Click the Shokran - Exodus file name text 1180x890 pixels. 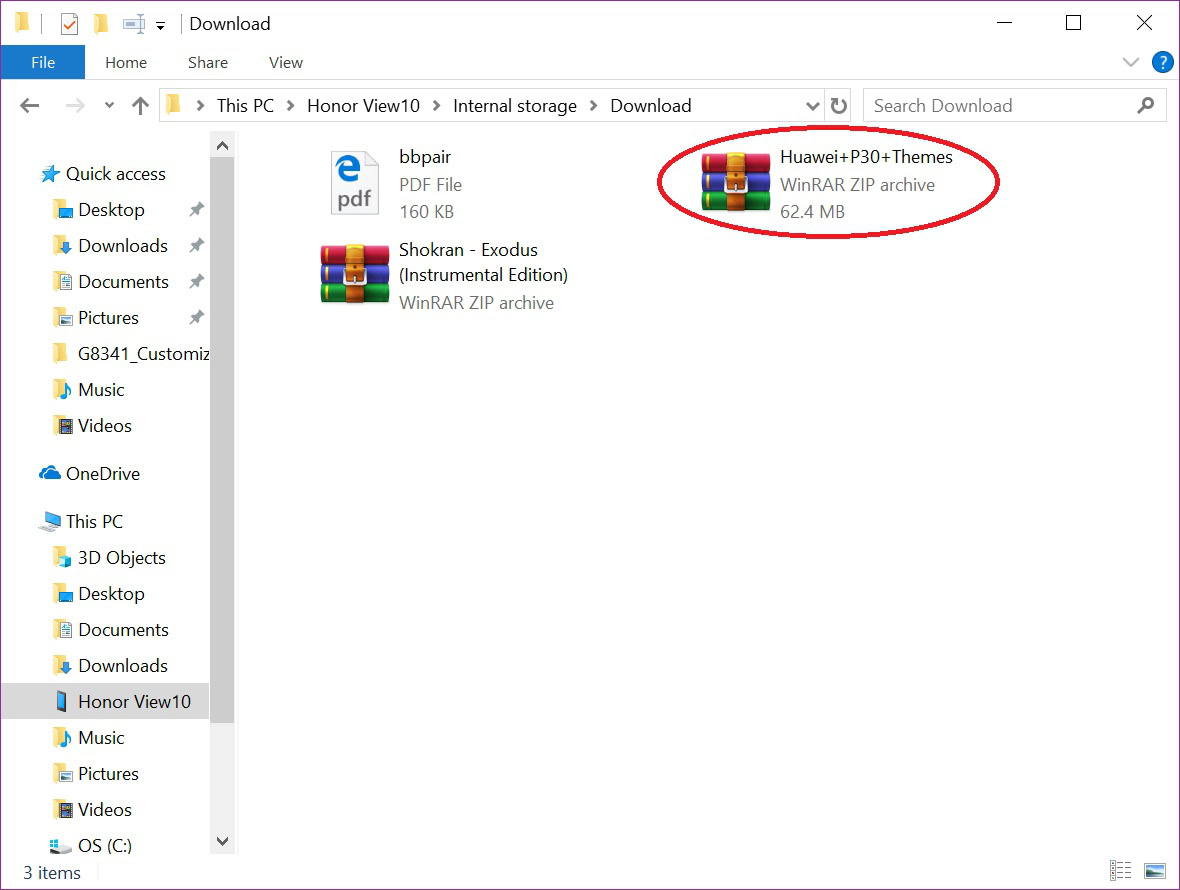[483, 263]
